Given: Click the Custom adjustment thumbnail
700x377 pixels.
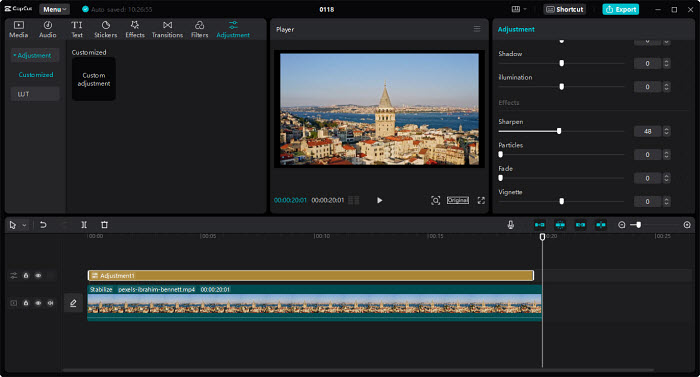Looking at the screenshot, I should pyautogui.click(x=94, y=79).
